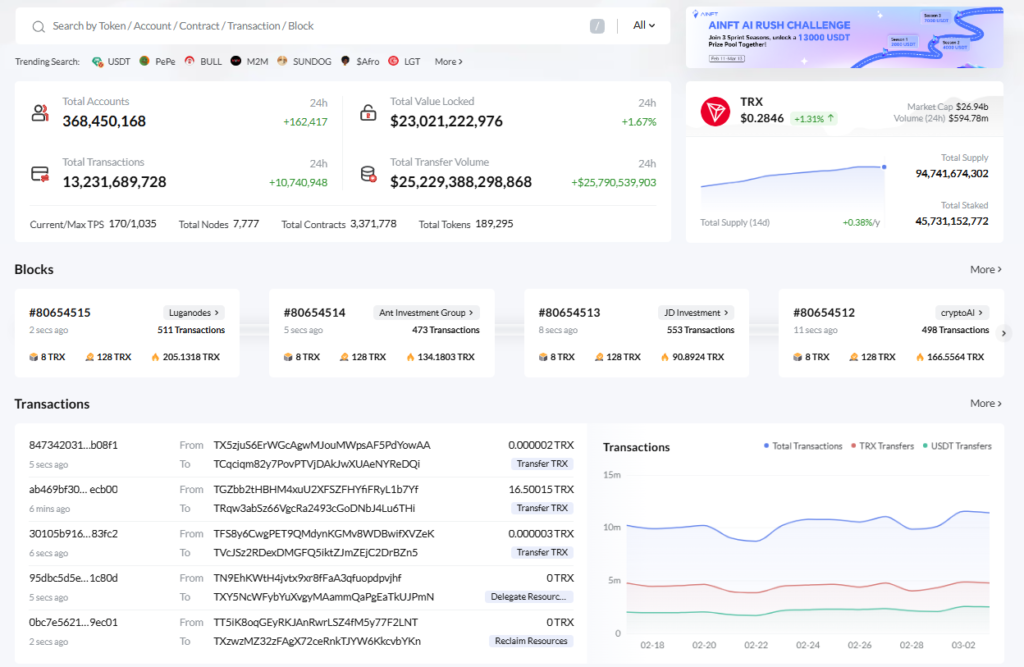Click the TRX logo icon

click(x=715, y=112)
